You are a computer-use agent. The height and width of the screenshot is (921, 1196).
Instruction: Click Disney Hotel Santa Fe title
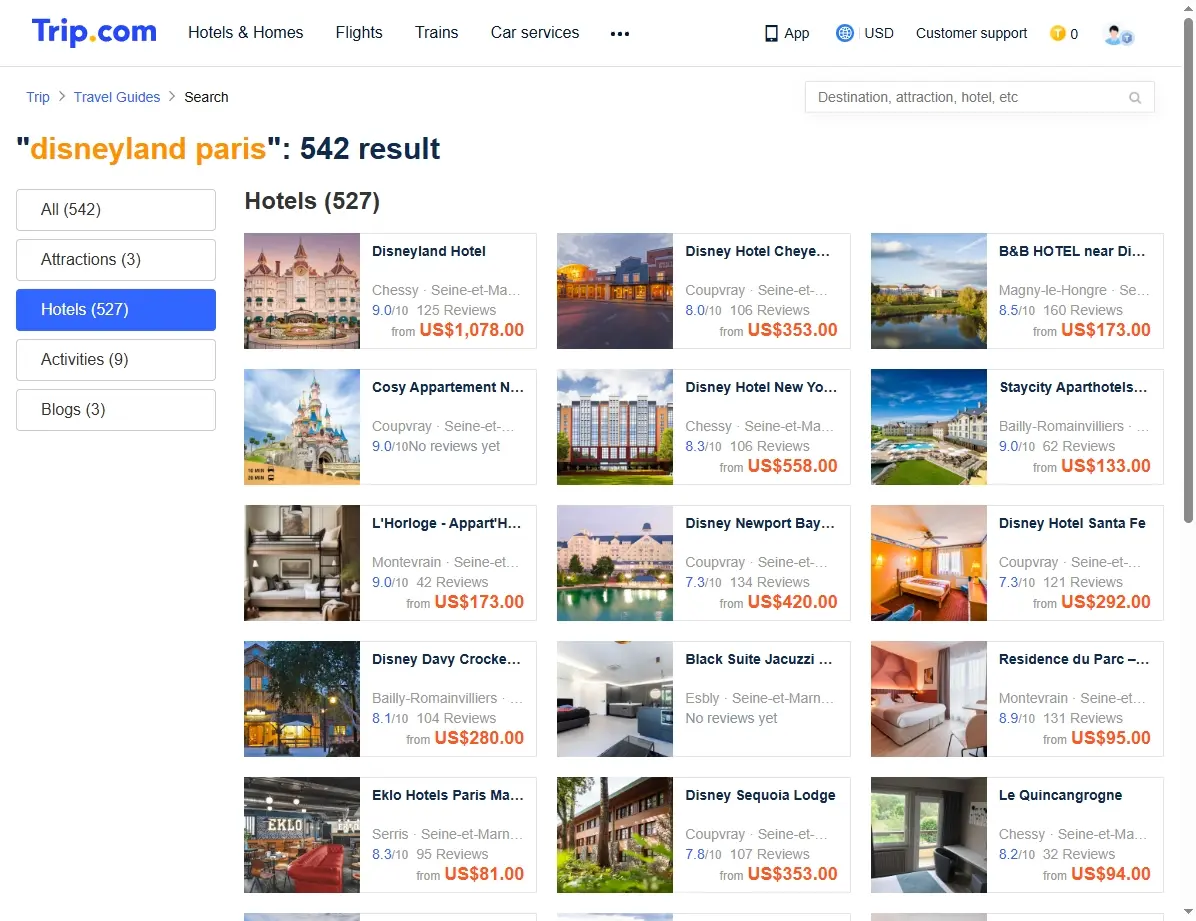tap(1072, 523)
